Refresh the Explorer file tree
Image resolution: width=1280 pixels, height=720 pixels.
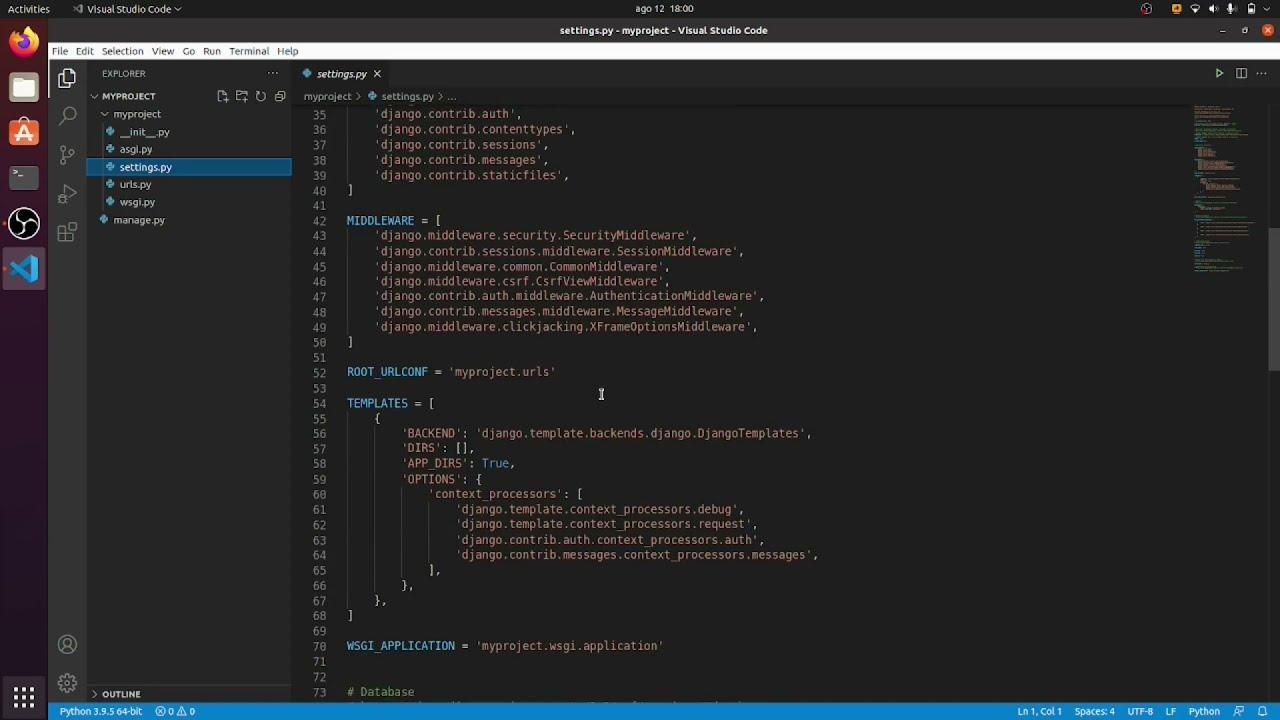(x=260, y=96)
